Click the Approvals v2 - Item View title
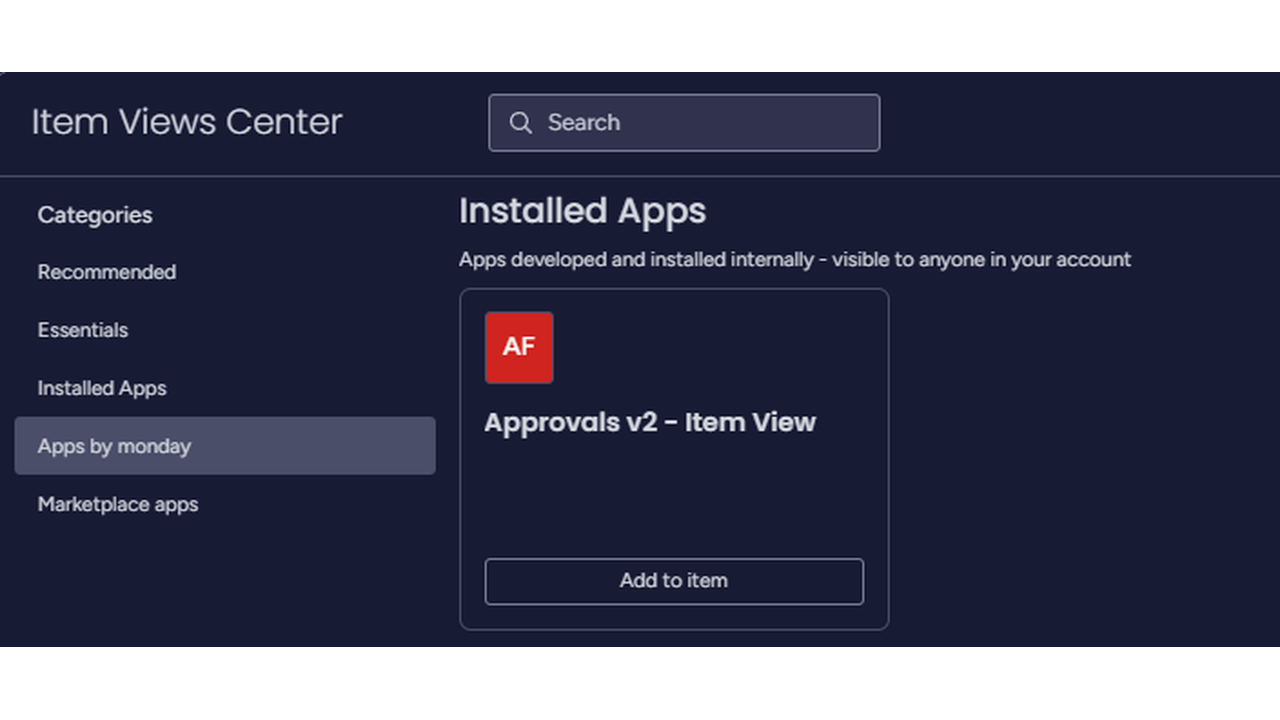 tap(650, 422)
